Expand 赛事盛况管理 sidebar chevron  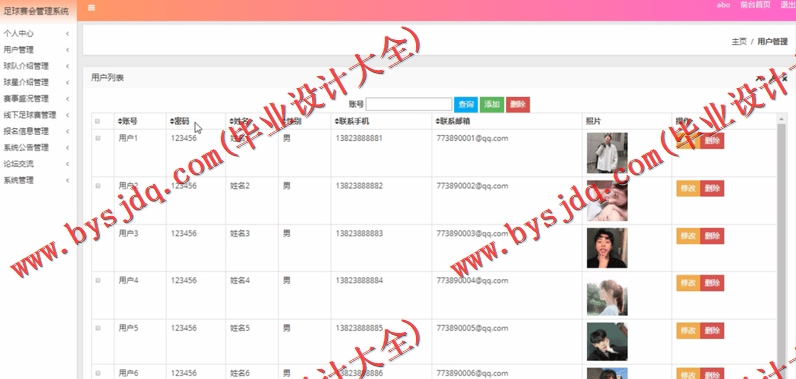(68, 98)
